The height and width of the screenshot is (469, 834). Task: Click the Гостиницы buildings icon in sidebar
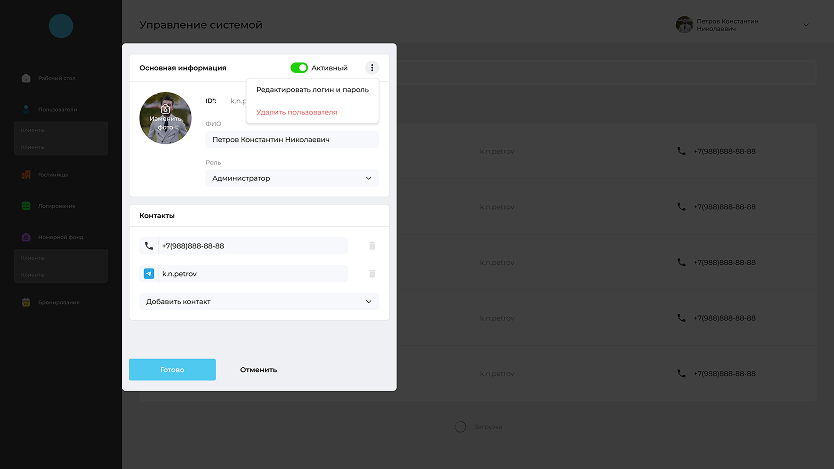26,174
